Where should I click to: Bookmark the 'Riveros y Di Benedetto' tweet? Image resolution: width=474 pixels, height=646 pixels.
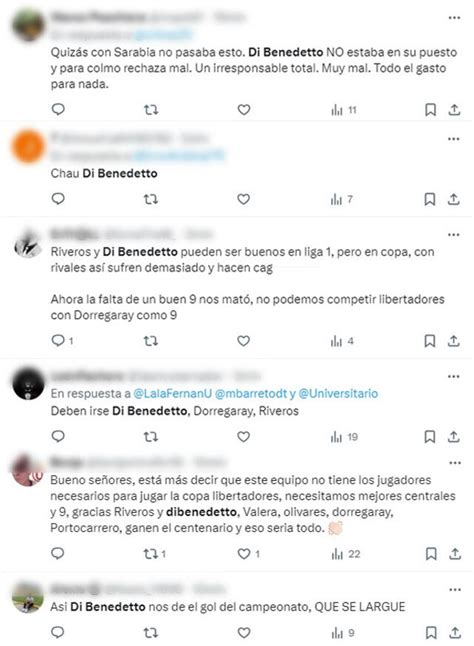(x=430, y=341)
